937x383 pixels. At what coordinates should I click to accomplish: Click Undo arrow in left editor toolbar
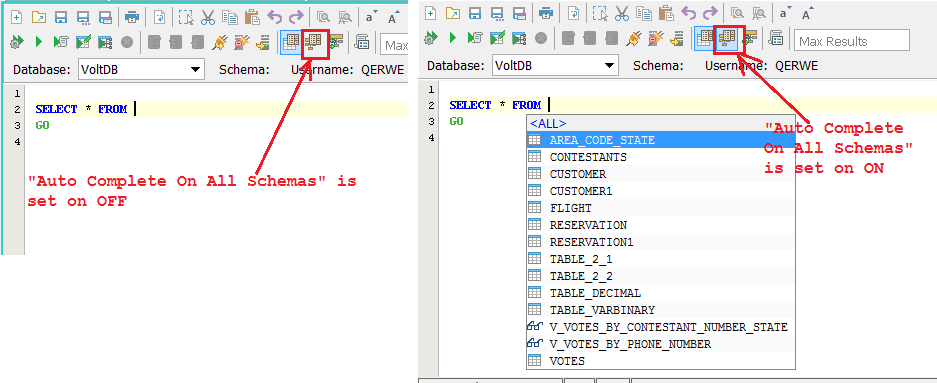275,17
